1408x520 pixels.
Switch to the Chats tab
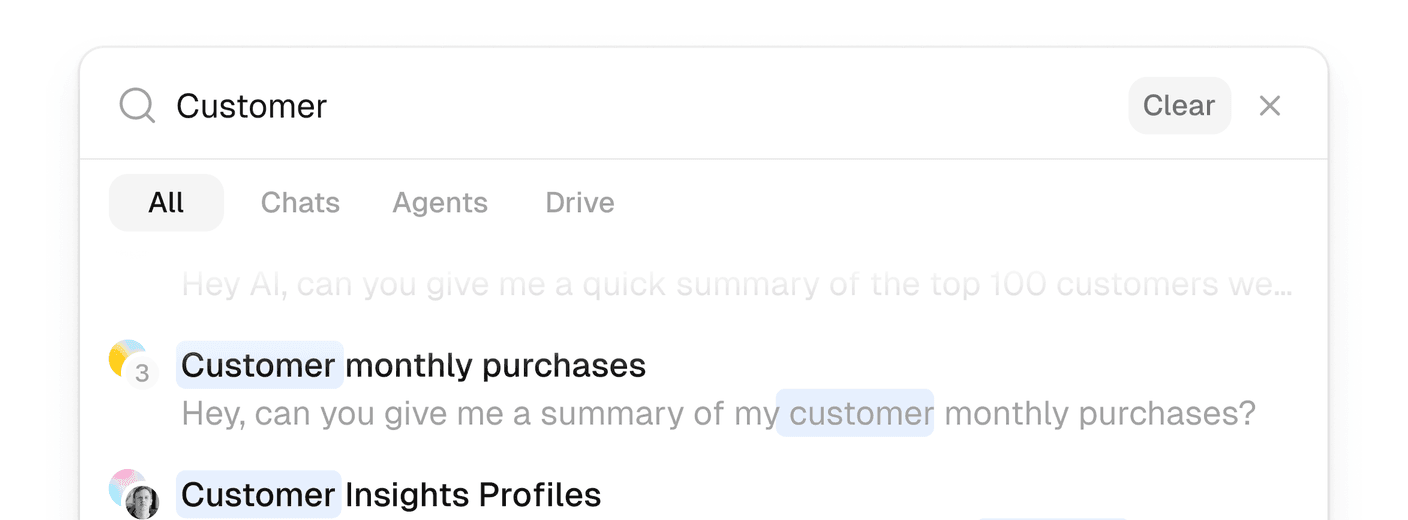(x=300, y=203)
